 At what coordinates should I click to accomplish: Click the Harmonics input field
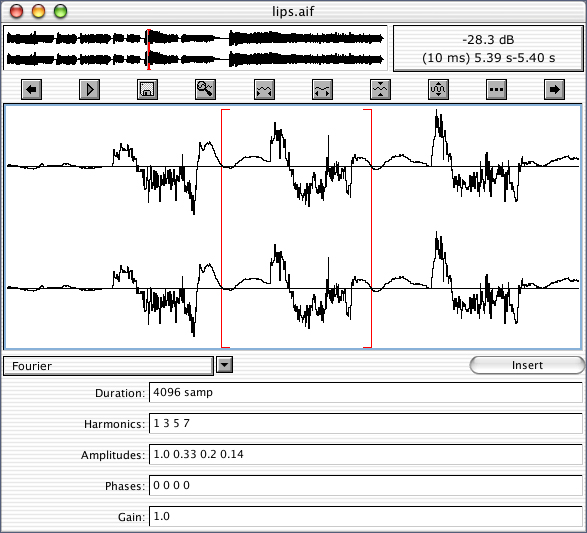366,423
